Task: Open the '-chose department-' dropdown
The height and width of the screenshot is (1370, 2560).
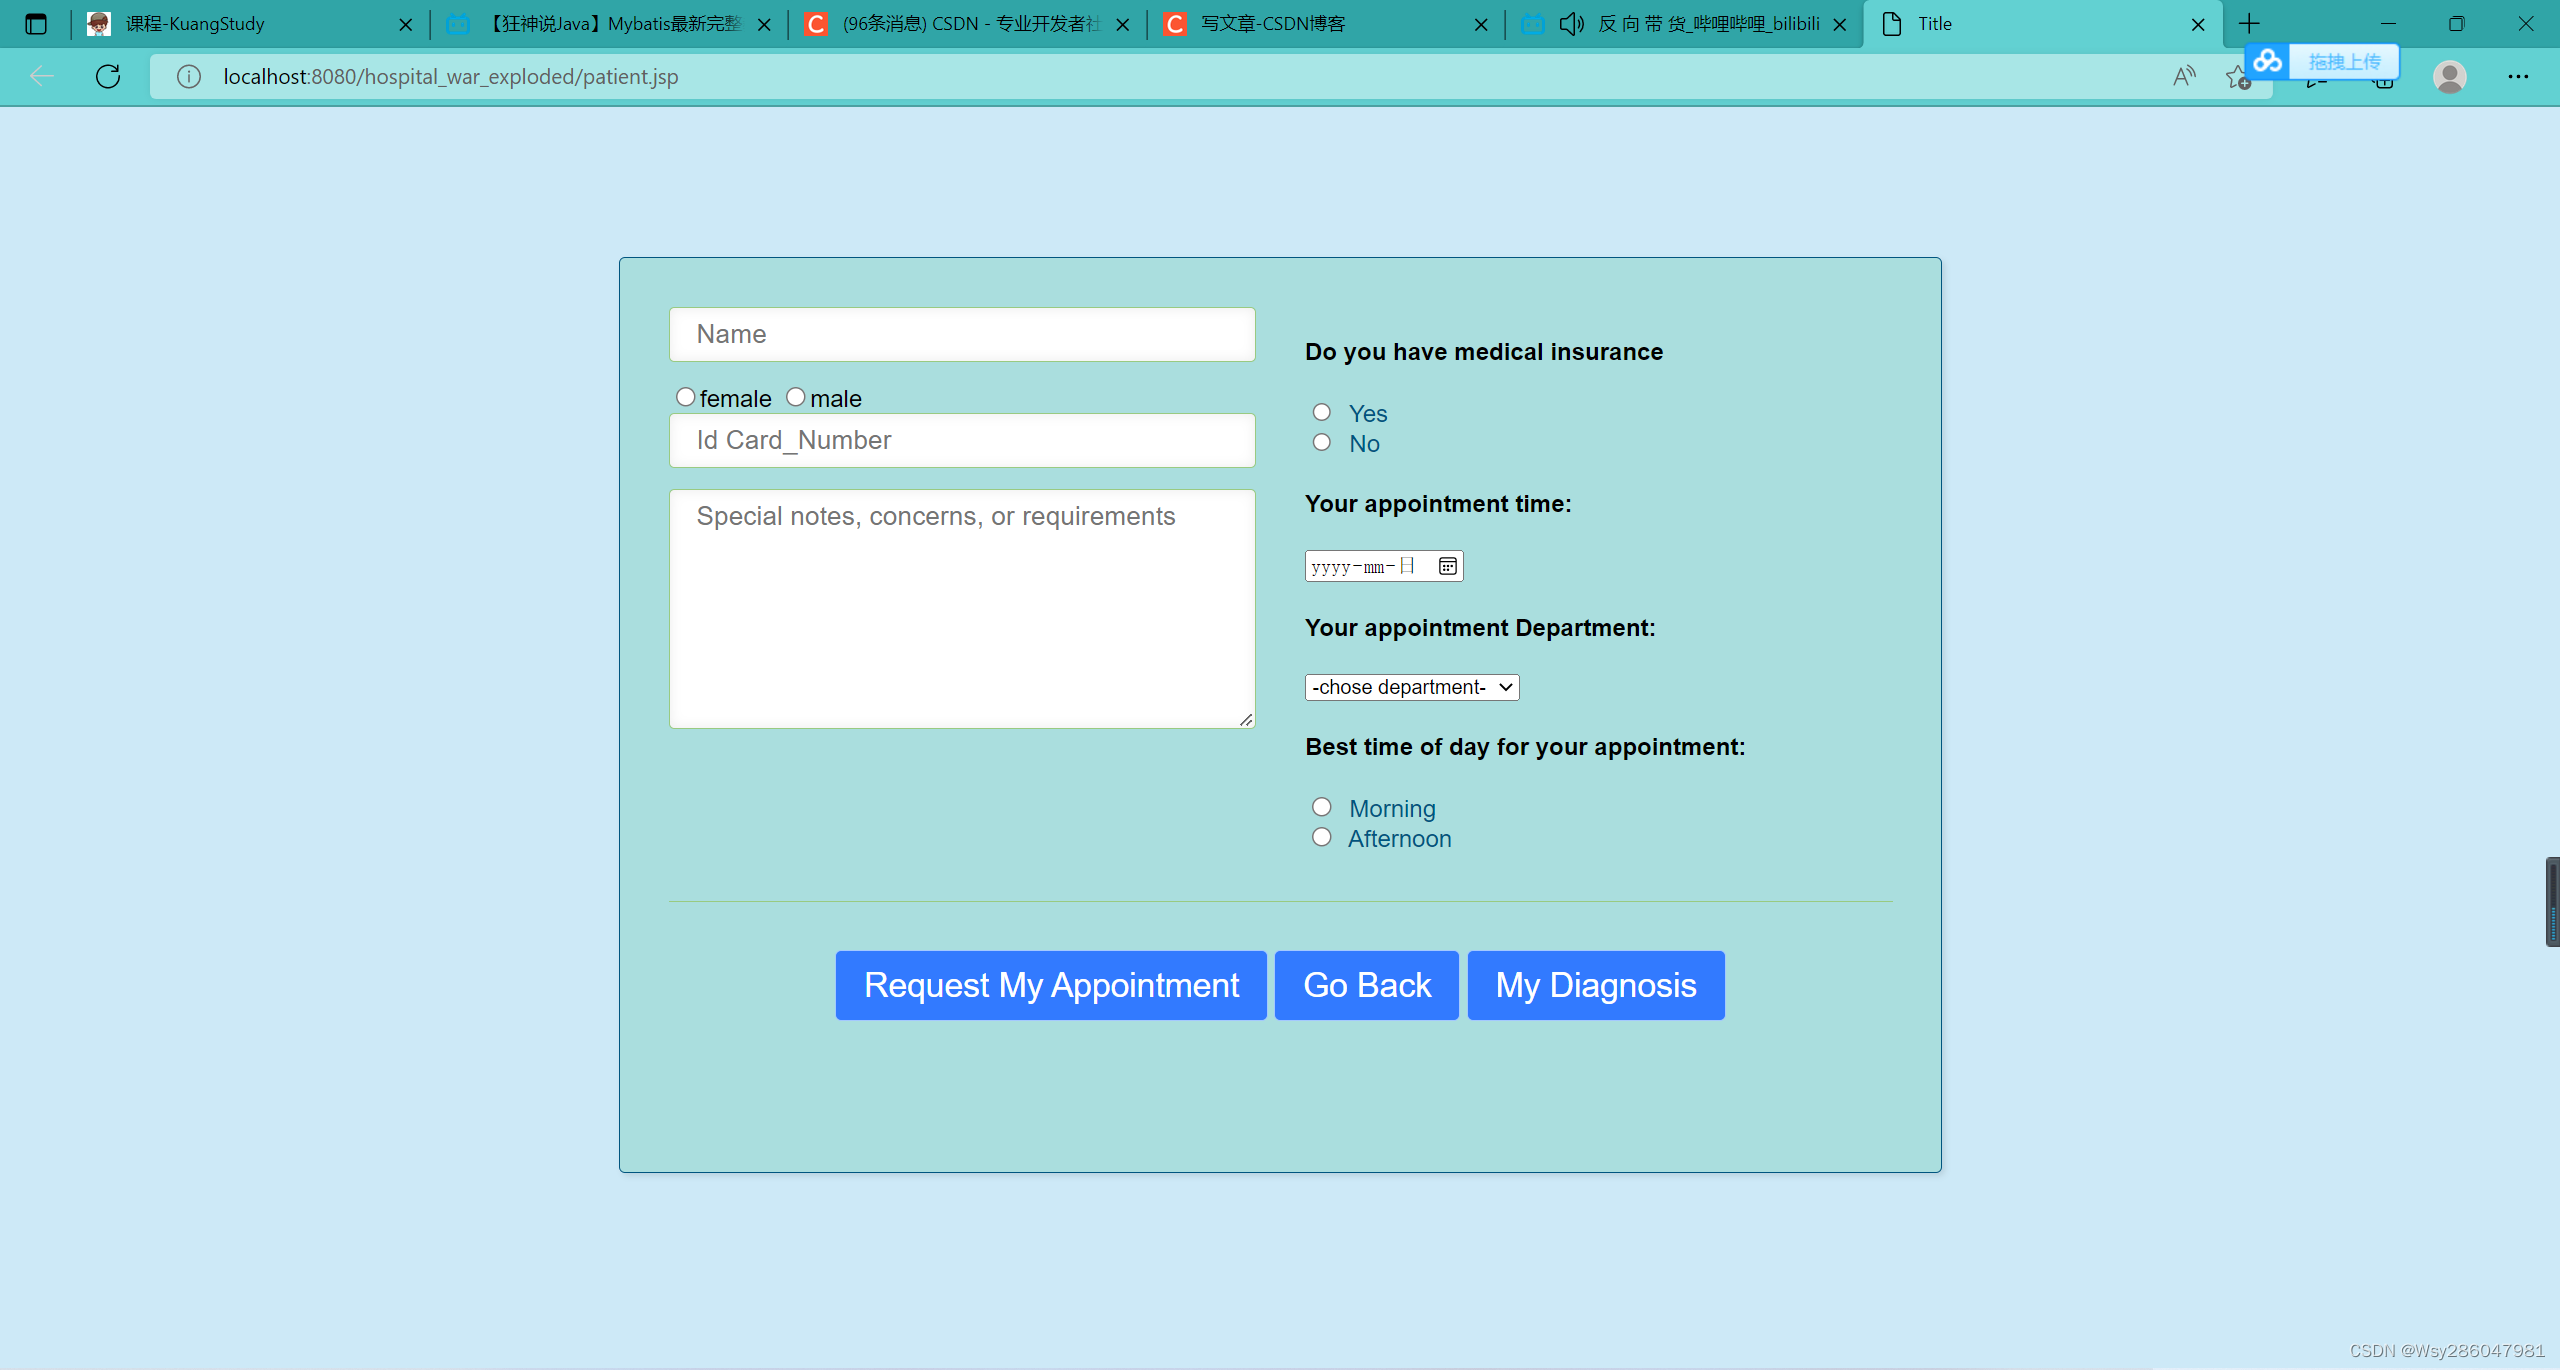Action: pos(1410,686)
